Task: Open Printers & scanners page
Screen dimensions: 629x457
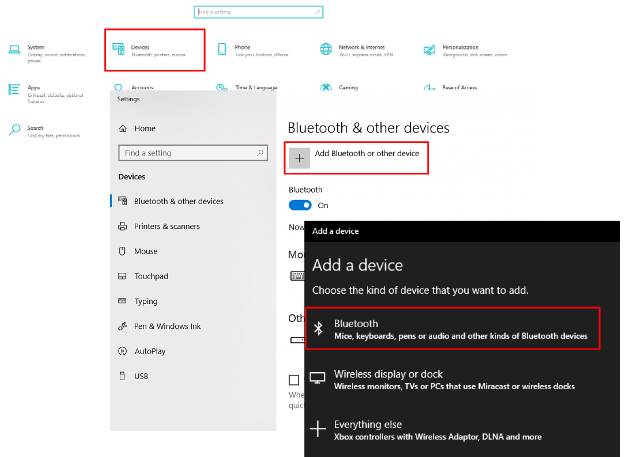Action: coord(167,226)
